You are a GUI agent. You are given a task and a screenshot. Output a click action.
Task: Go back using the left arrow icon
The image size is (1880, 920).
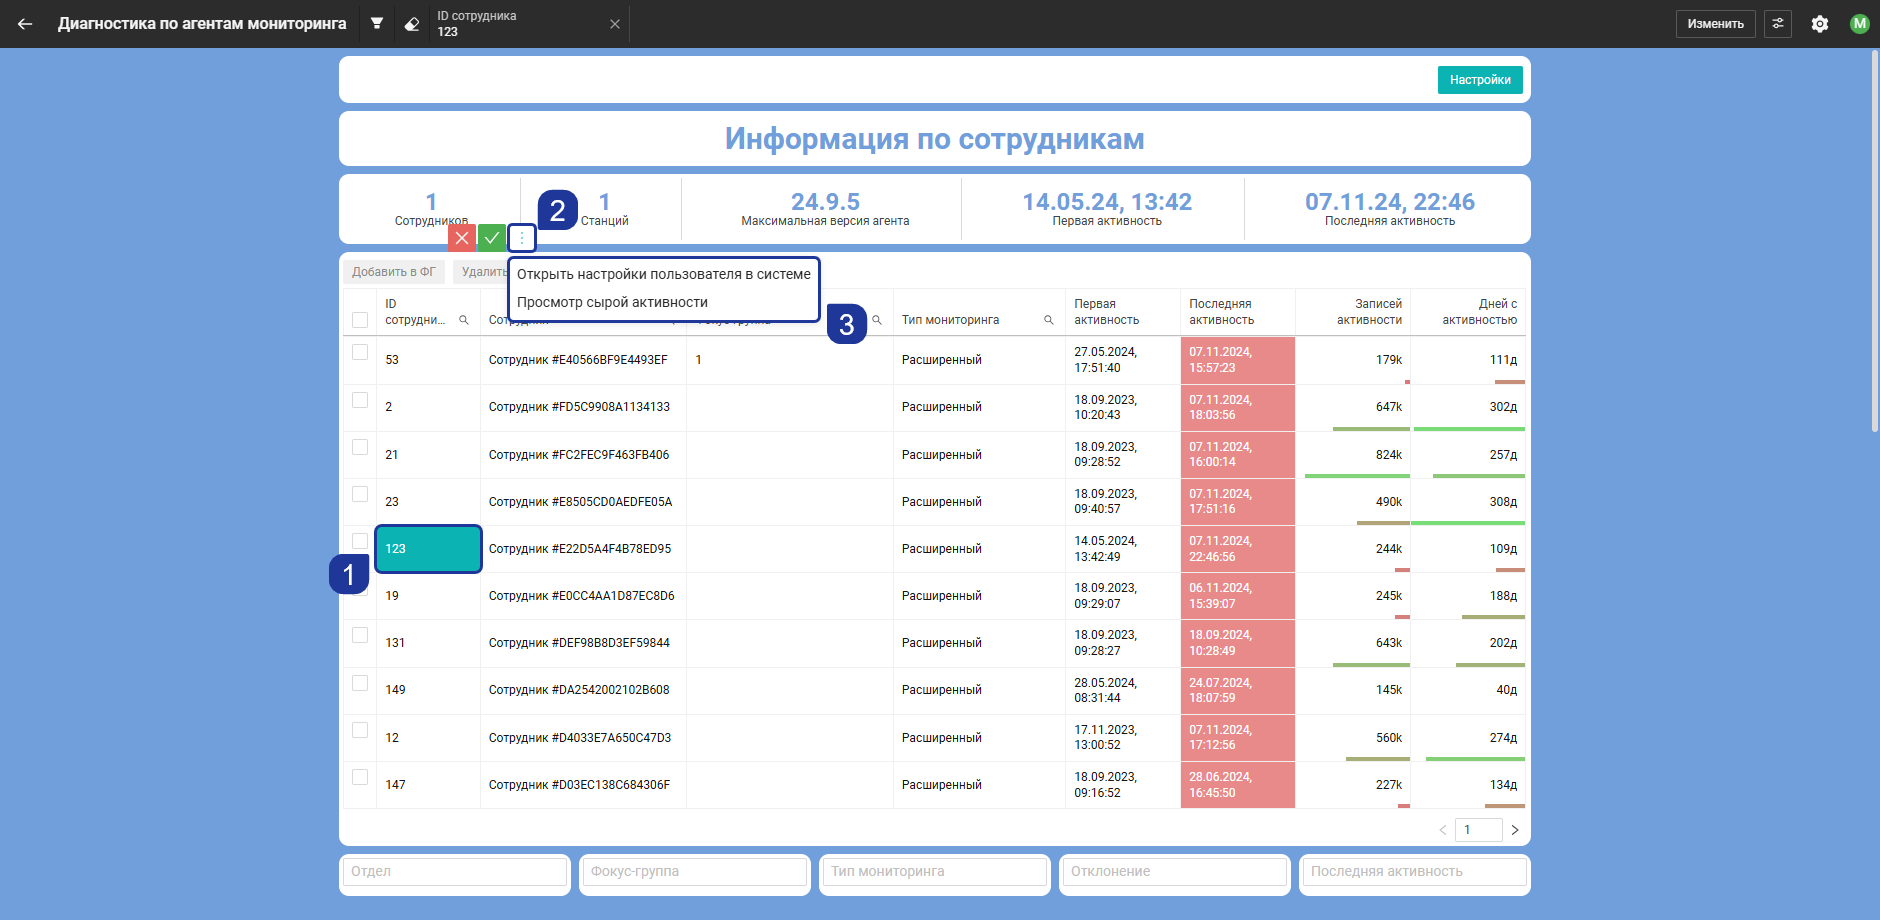point(25,24)
